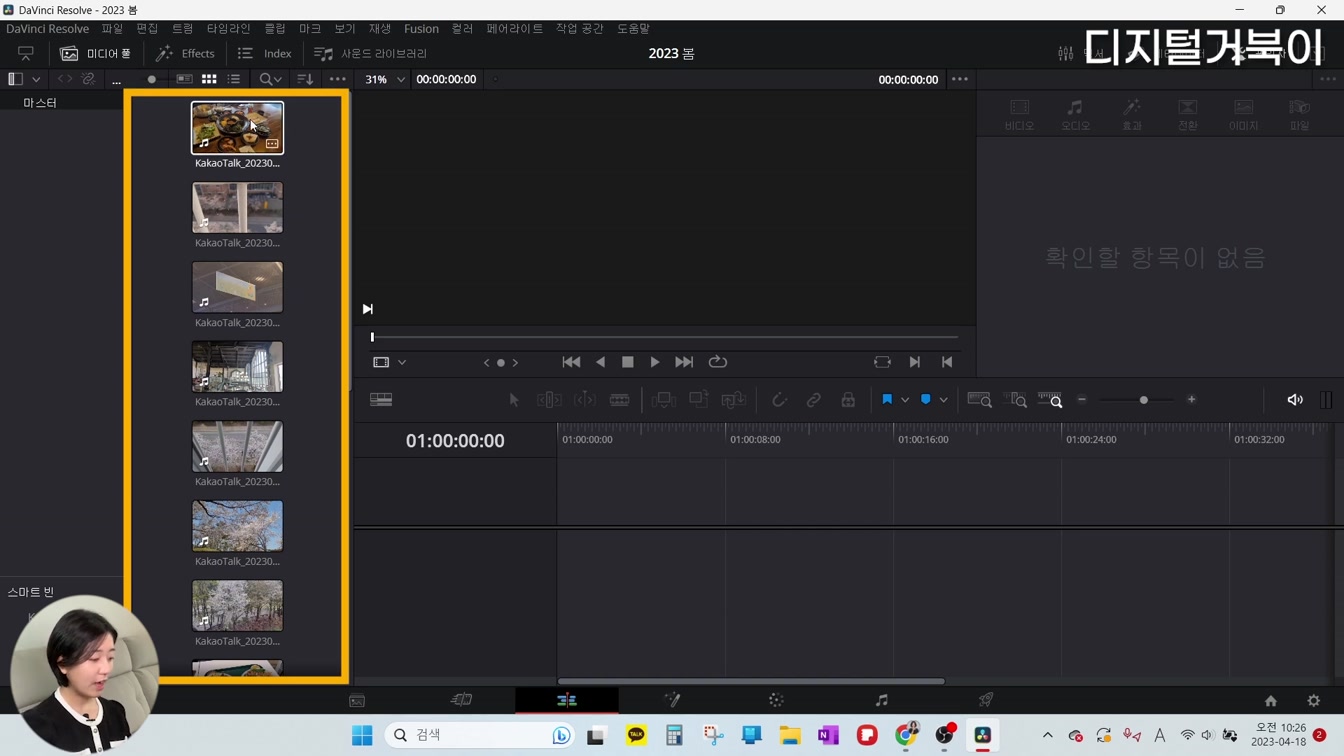Open timeline view options
Viewport: 1344px width, 756px height.
click(x=381, y=400)
